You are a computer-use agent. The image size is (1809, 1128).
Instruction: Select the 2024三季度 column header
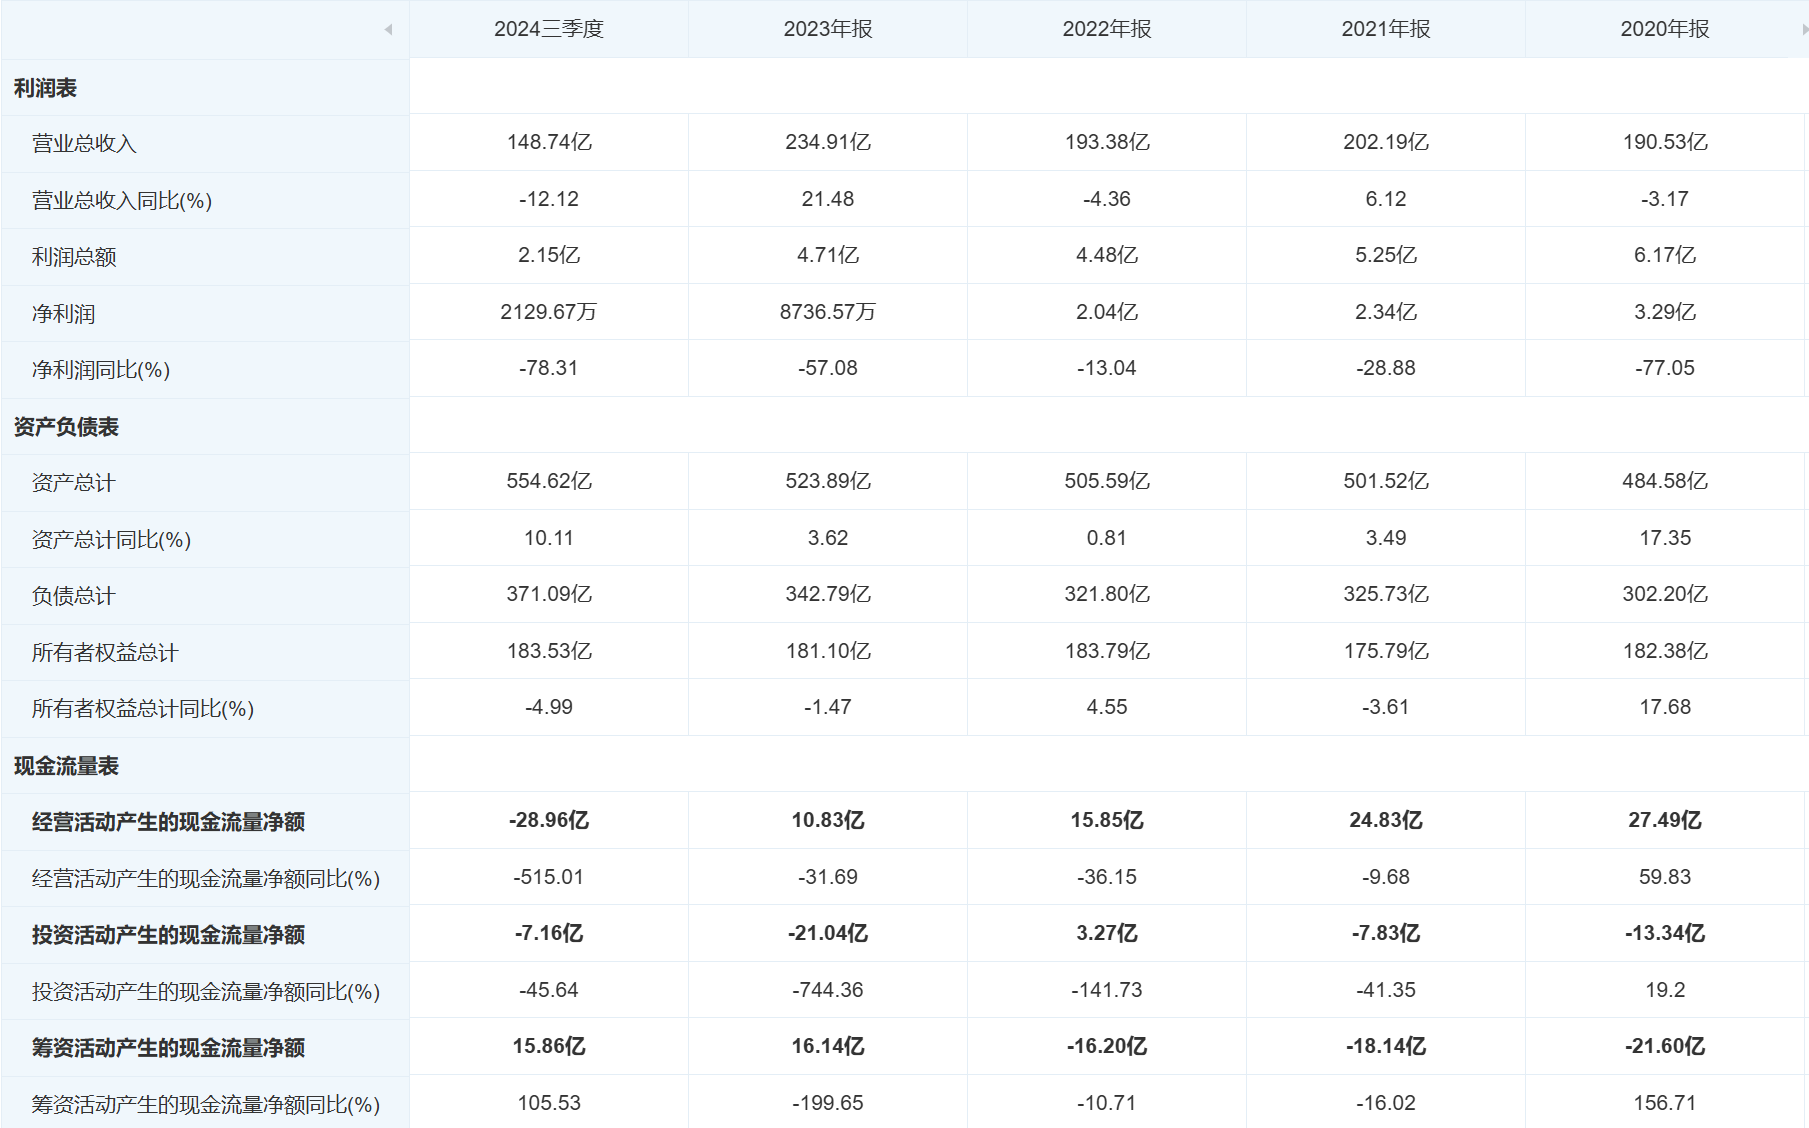coord(548,29)
